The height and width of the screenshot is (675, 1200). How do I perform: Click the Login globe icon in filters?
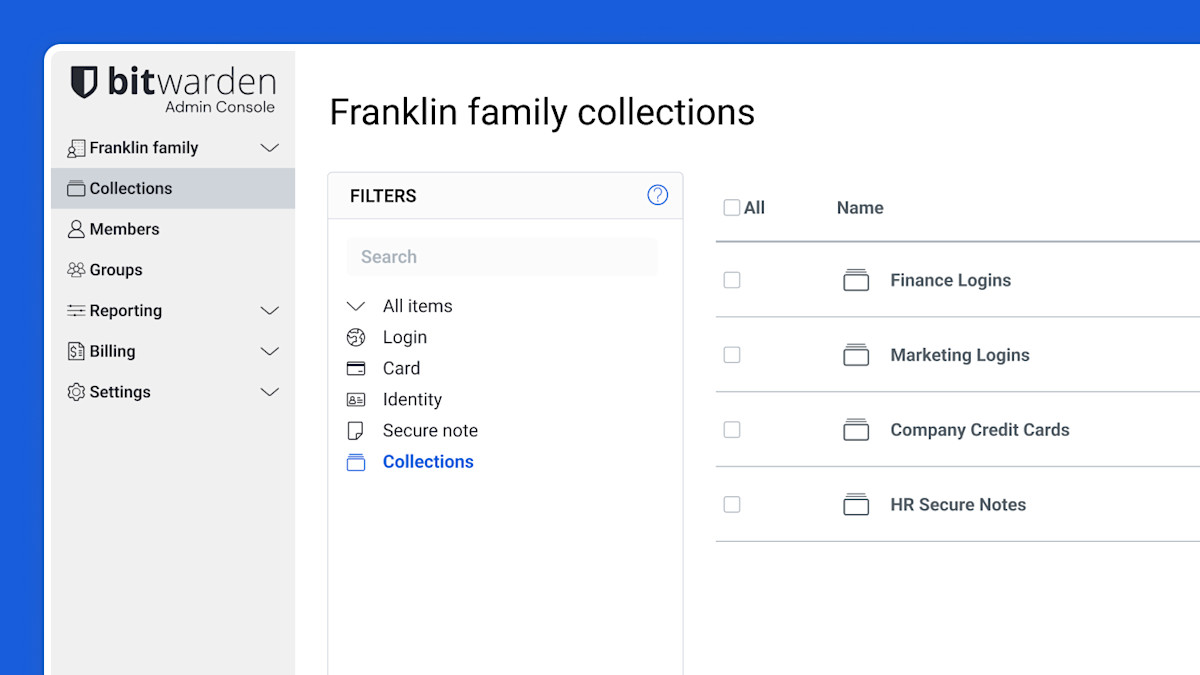point(356,337)
